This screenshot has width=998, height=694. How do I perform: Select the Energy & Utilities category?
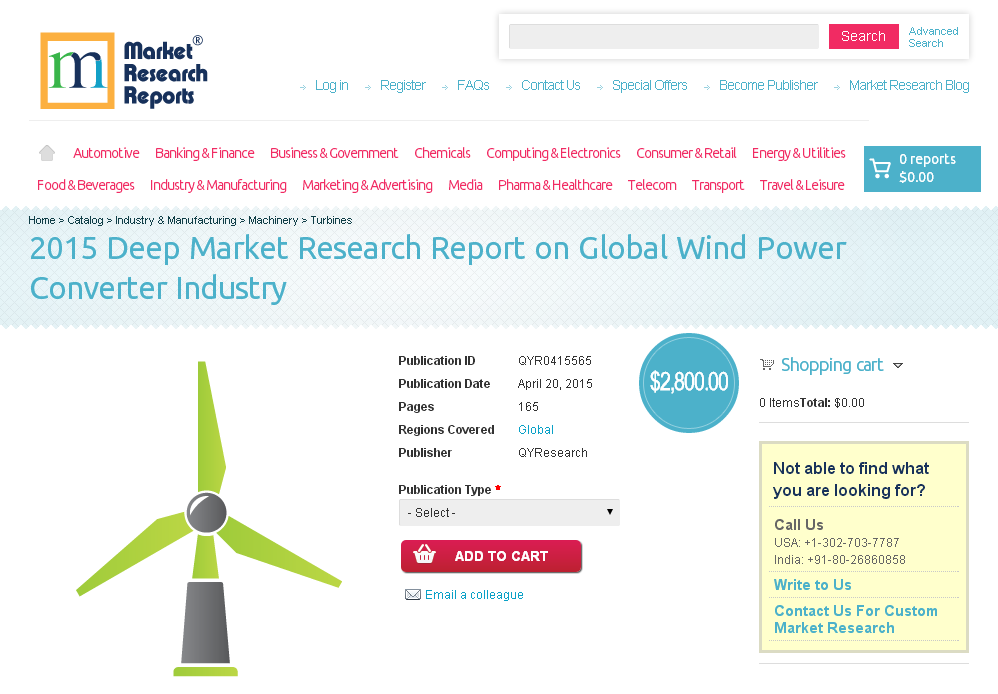[x=798, y=152]
